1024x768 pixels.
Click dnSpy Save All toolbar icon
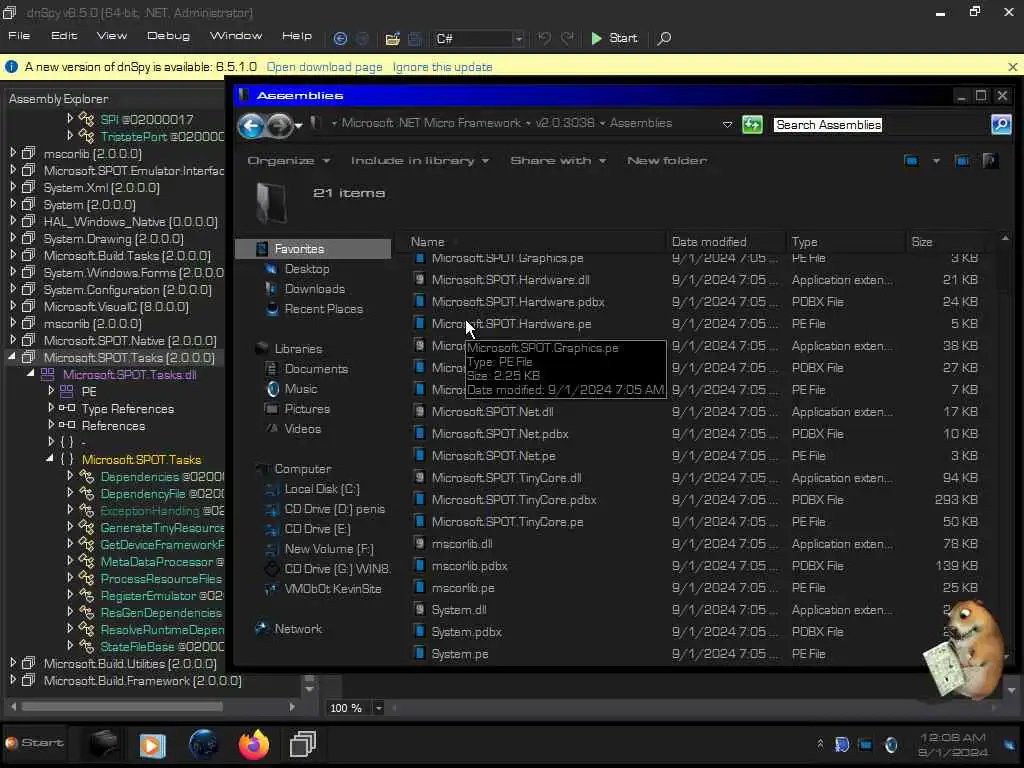pos(415,39)
